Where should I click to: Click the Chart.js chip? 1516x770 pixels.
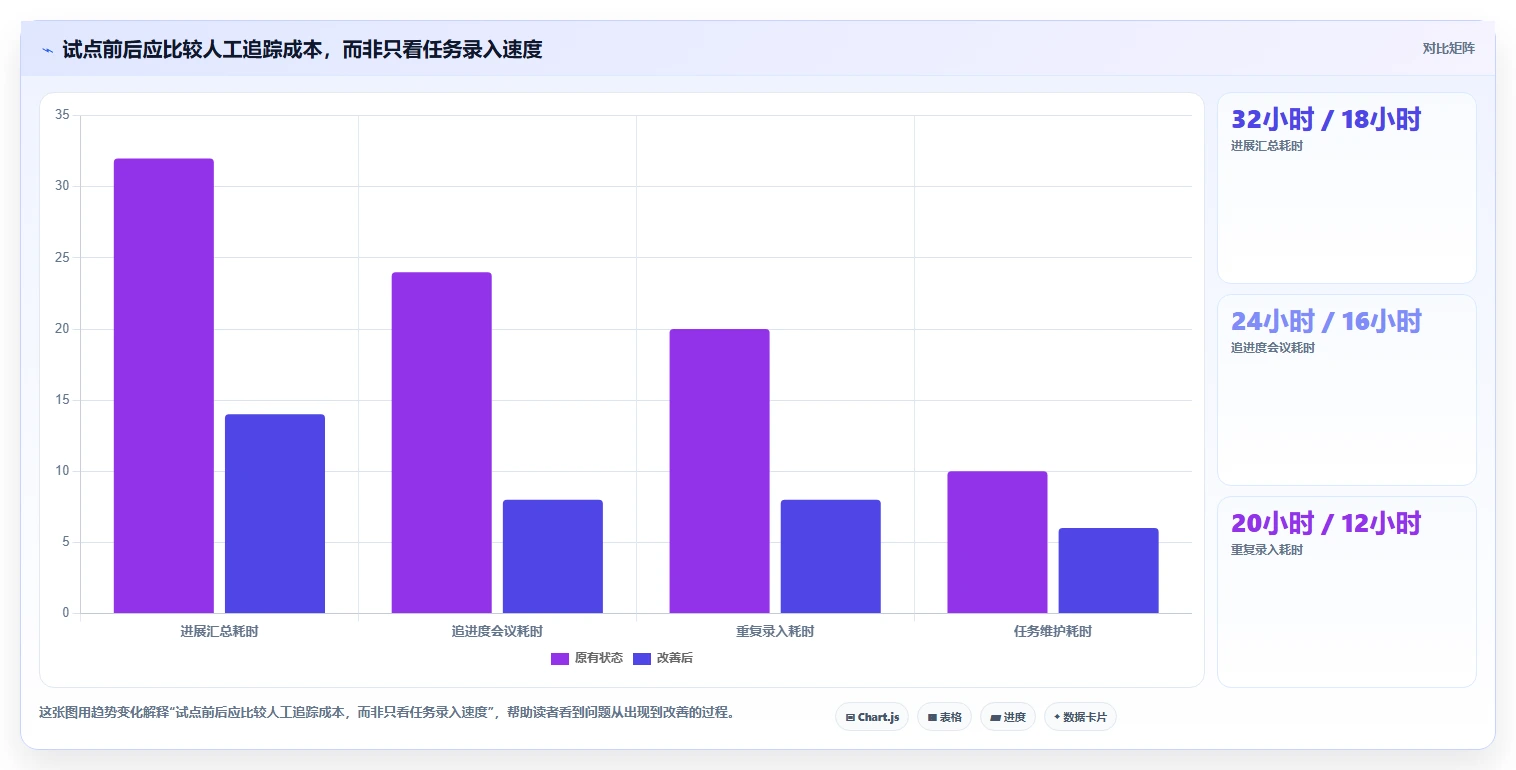click(872, 717)
